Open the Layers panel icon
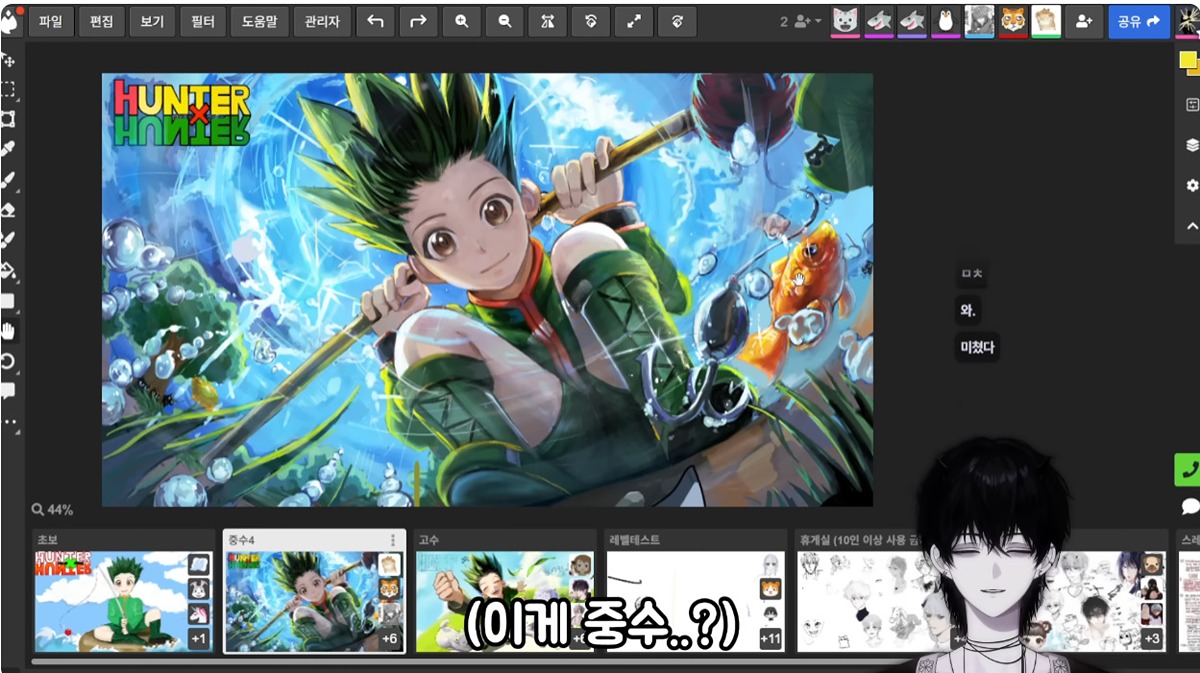 tap(1191, 145)
